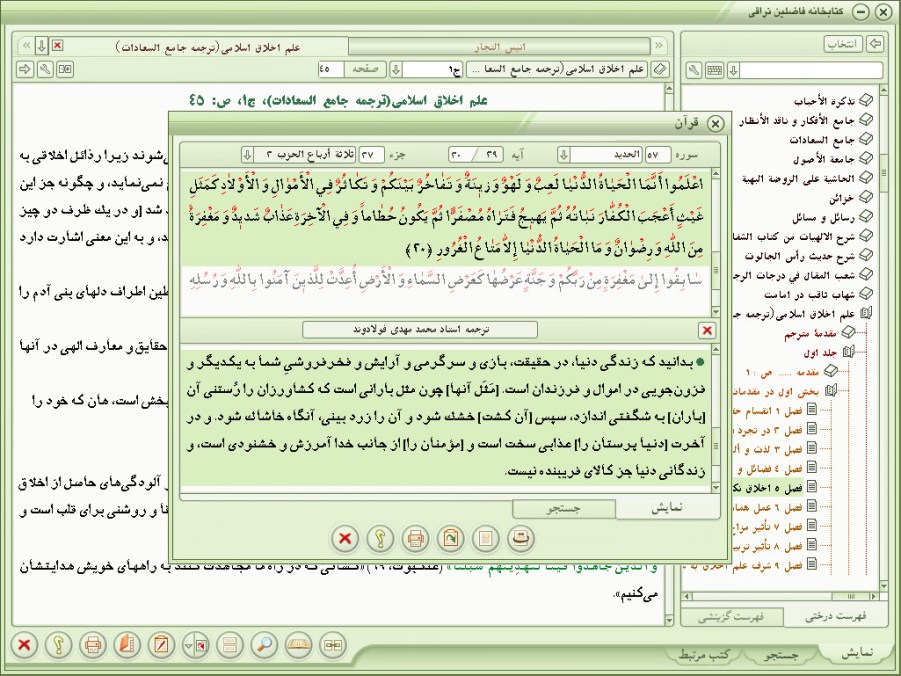
Task: Click the translation 'ت' icon in Quran dialog
Action: point(521,539)
